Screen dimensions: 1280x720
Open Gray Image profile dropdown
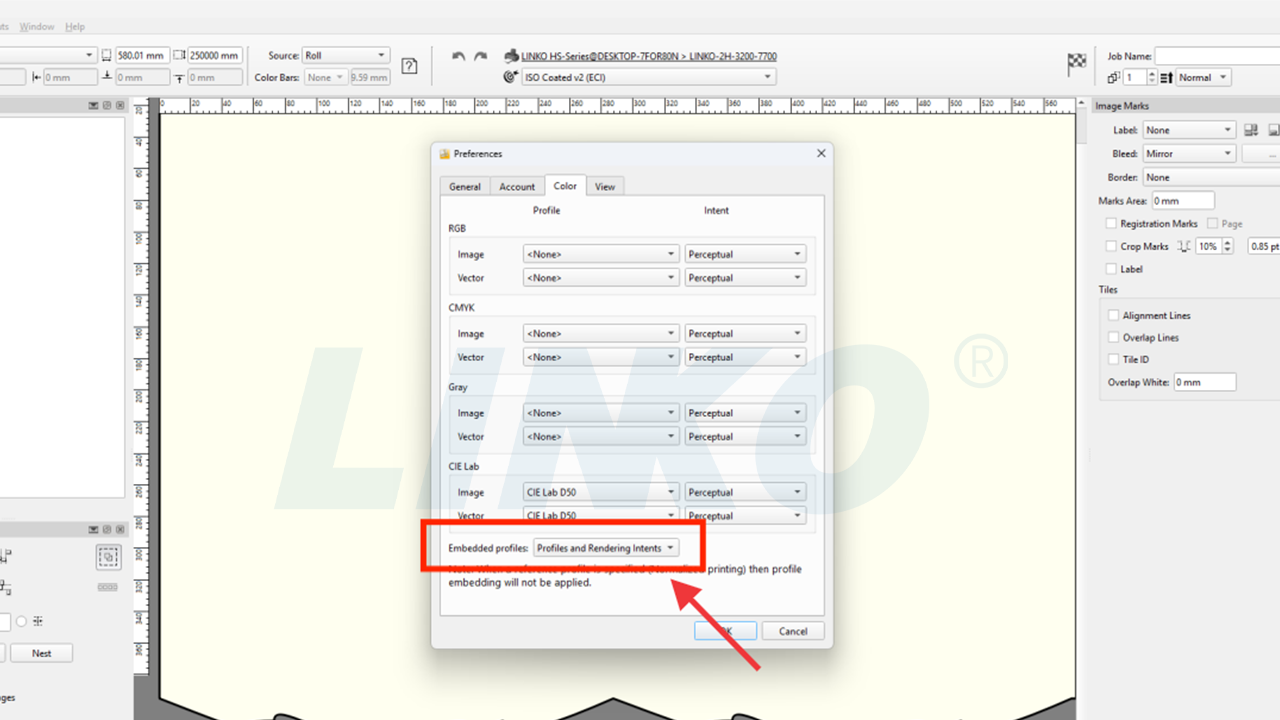pos(601,413)
